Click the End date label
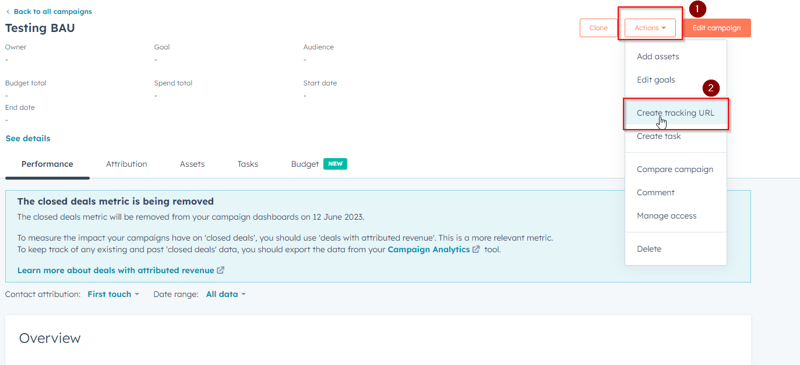800x365 pixels. pos(20,108)
